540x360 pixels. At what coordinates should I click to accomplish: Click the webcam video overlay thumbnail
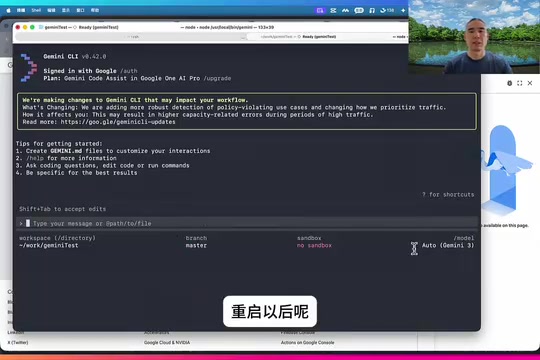click(474, 37)
